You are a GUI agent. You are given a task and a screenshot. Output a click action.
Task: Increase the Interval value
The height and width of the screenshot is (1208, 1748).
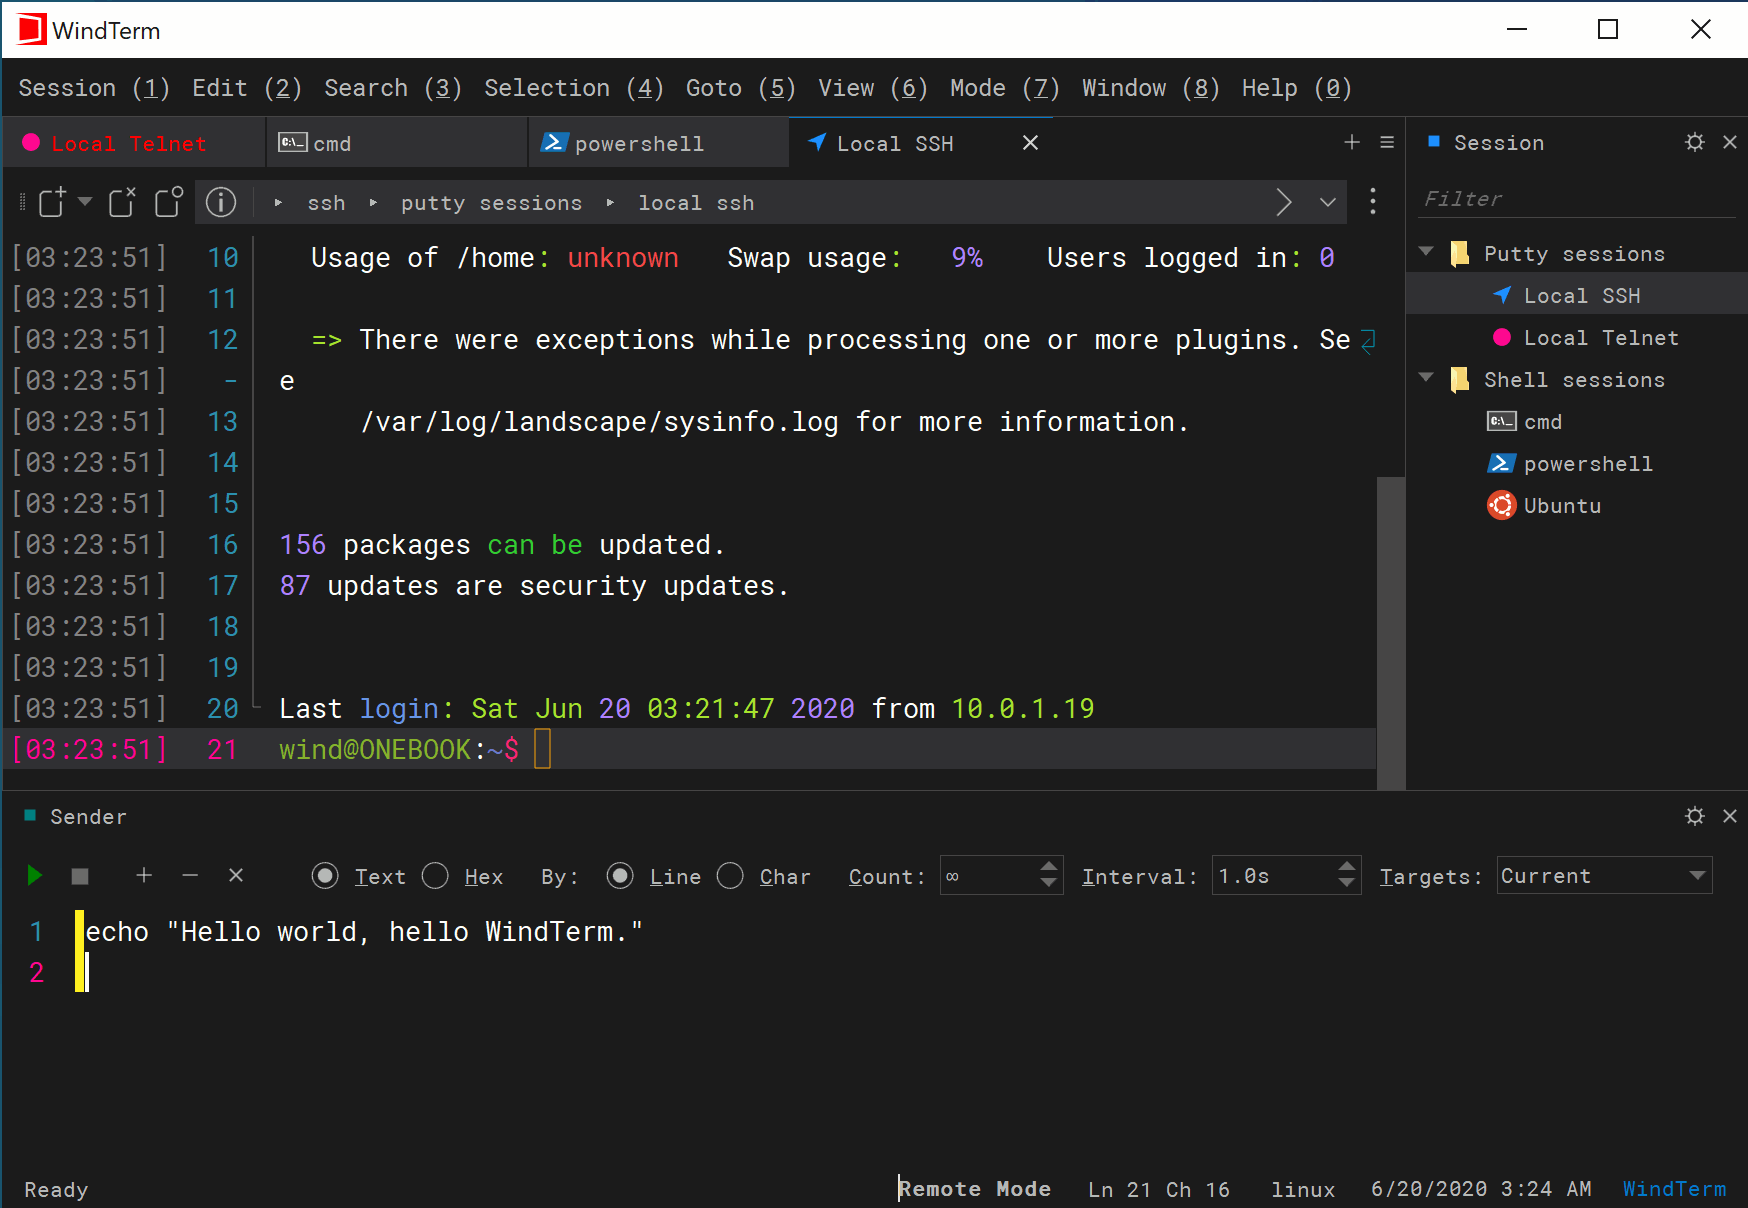tap(1347, 866)
